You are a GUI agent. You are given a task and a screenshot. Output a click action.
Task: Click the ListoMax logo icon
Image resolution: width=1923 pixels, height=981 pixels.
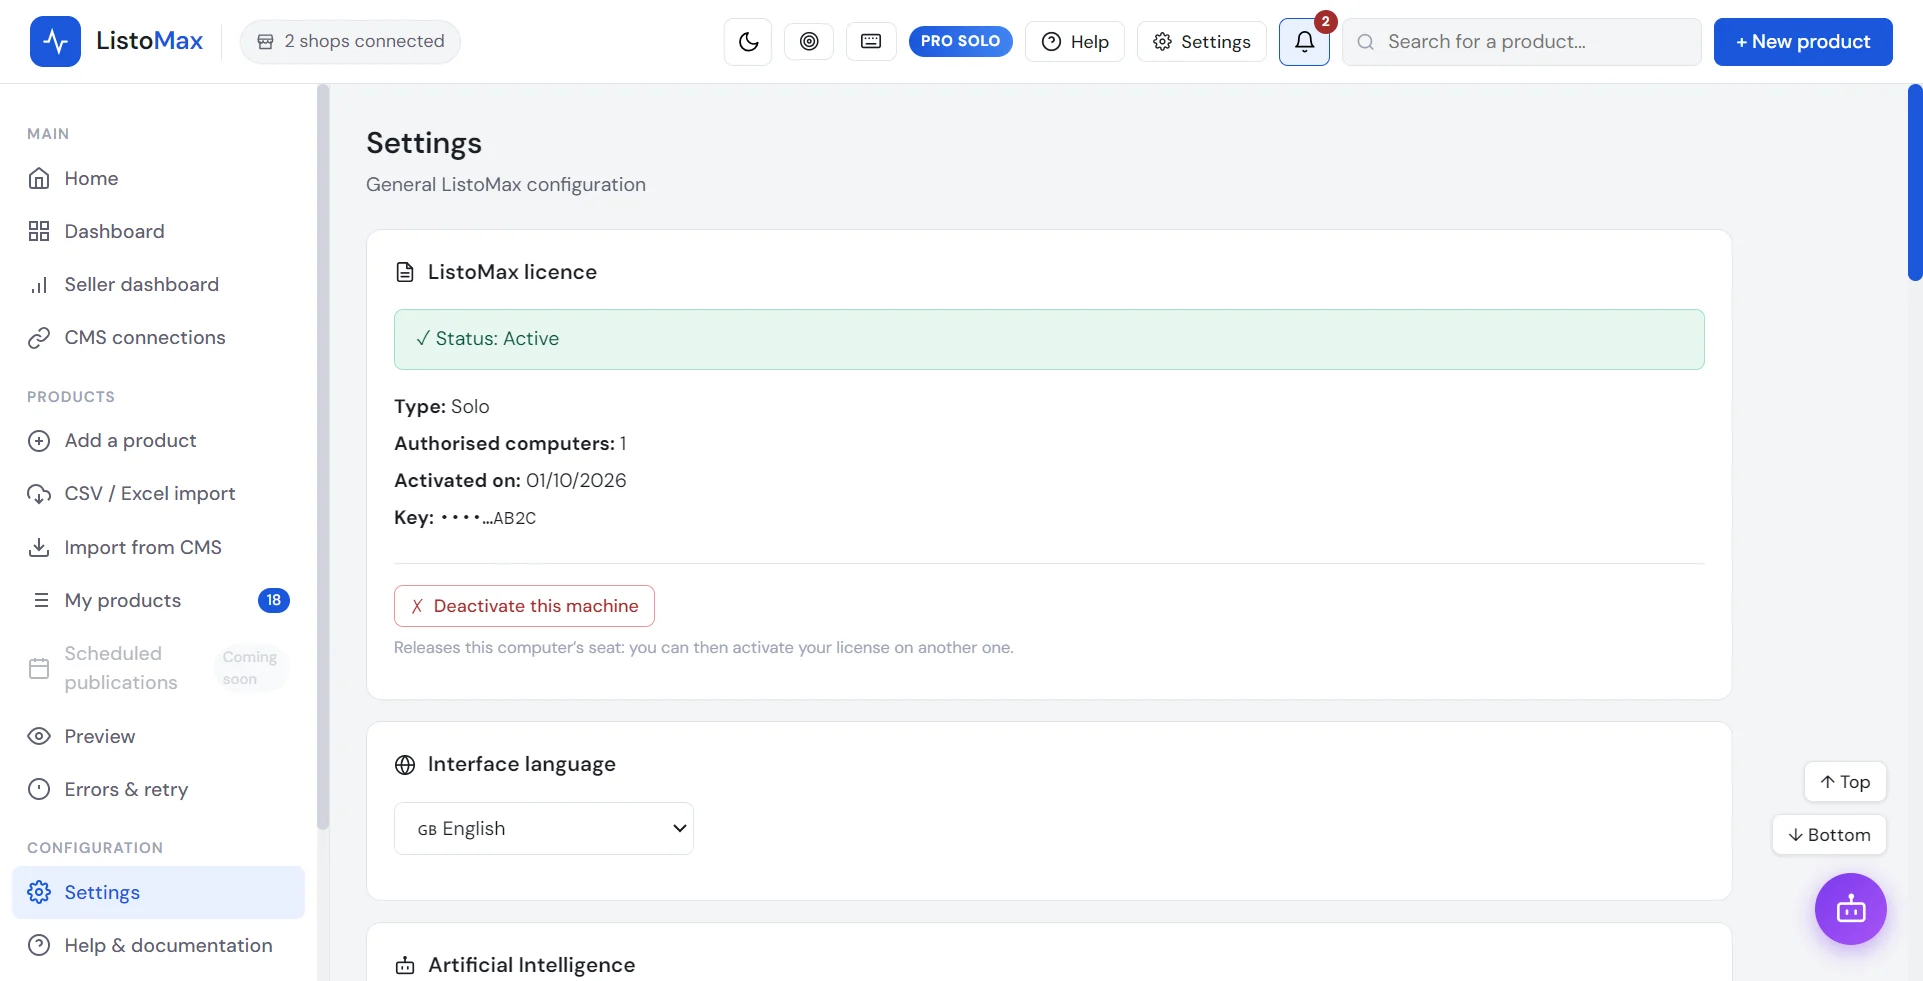(55, 41)
